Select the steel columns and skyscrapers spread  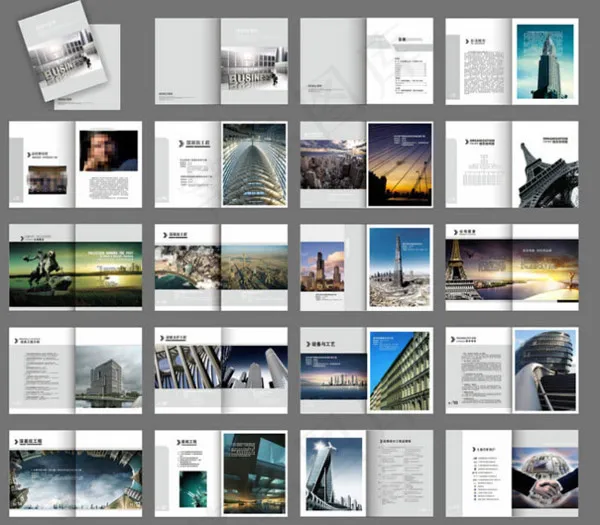tap(221, 368)
